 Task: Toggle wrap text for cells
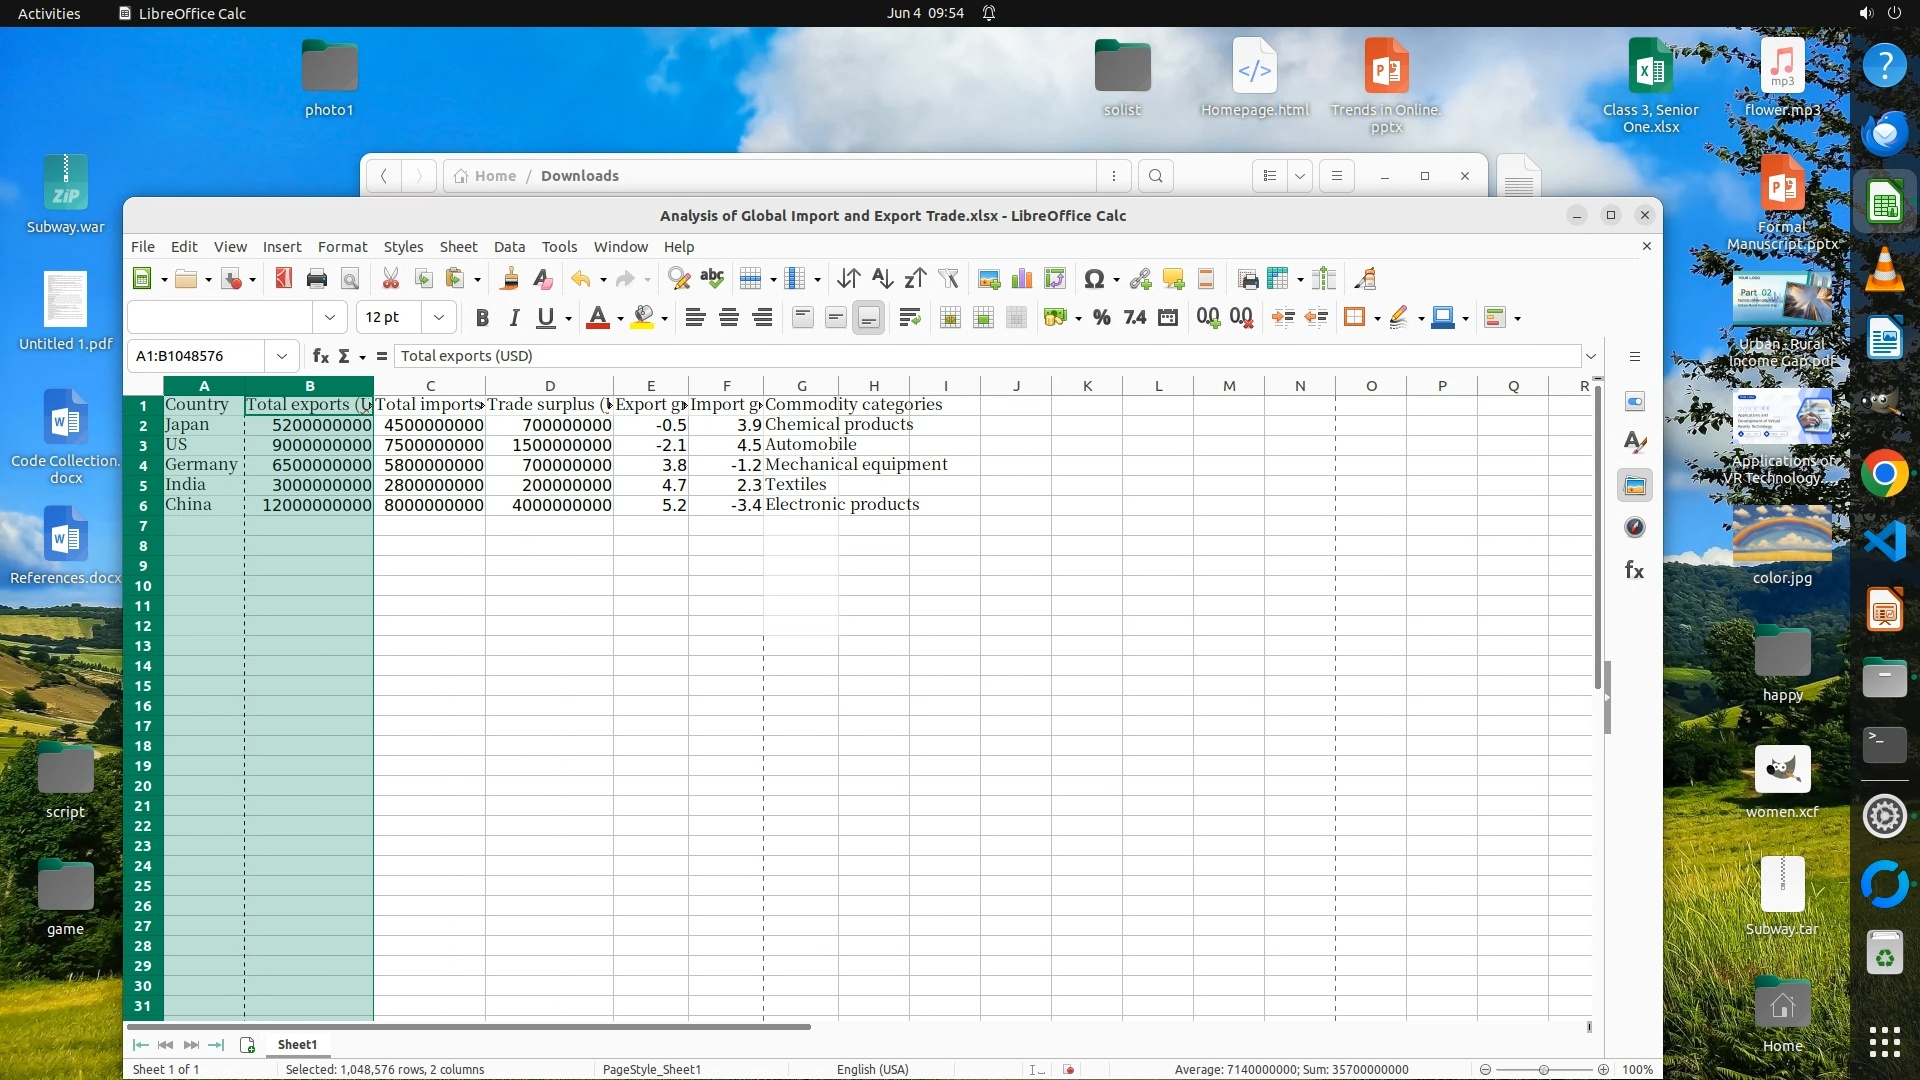(x=909, y=318)
